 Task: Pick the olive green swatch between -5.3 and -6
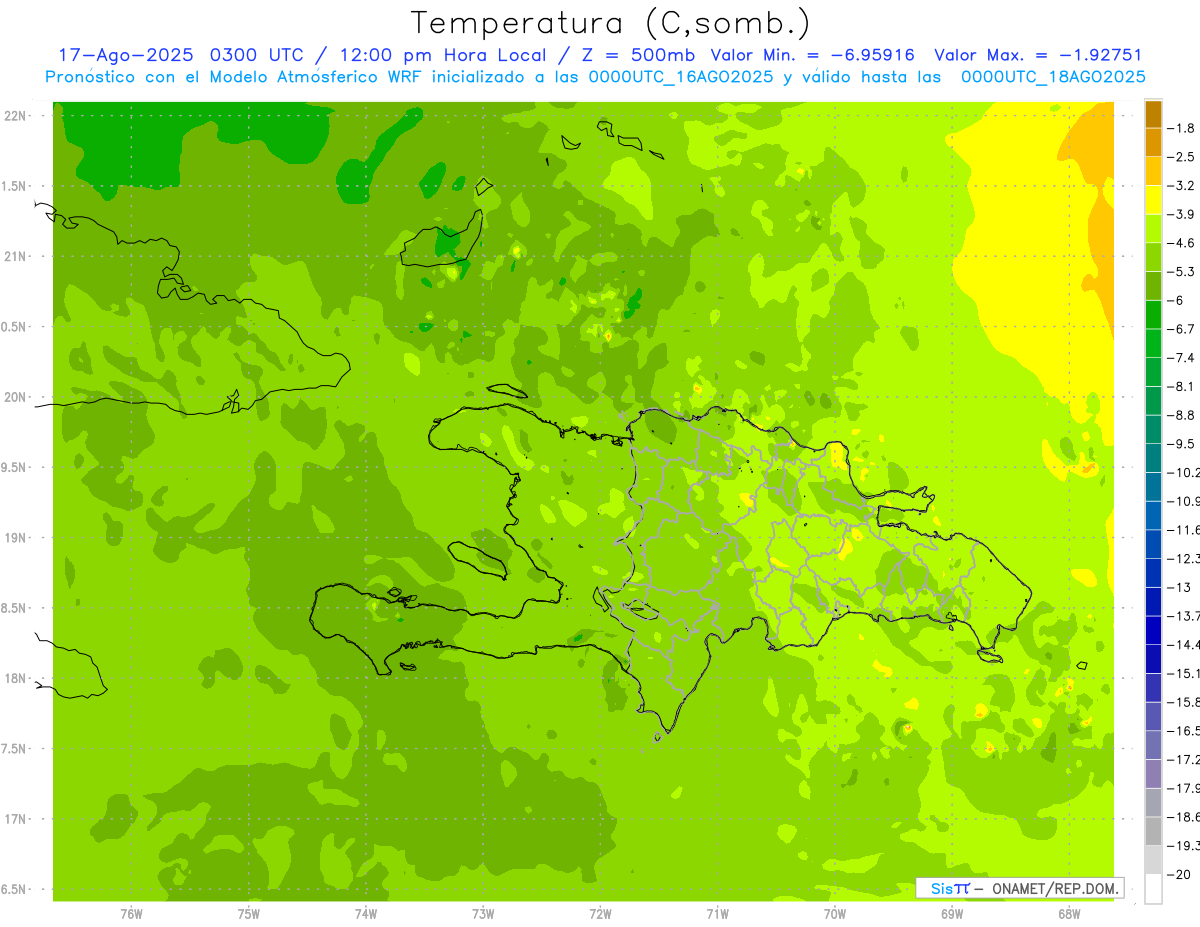click(x=1153, y=285)
